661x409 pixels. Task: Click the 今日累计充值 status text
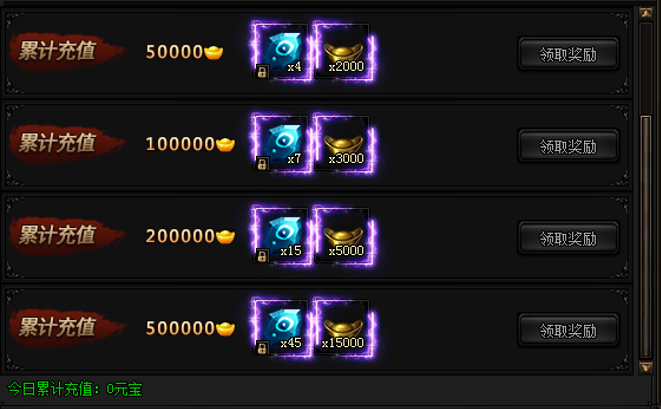(x=75, y=389)
